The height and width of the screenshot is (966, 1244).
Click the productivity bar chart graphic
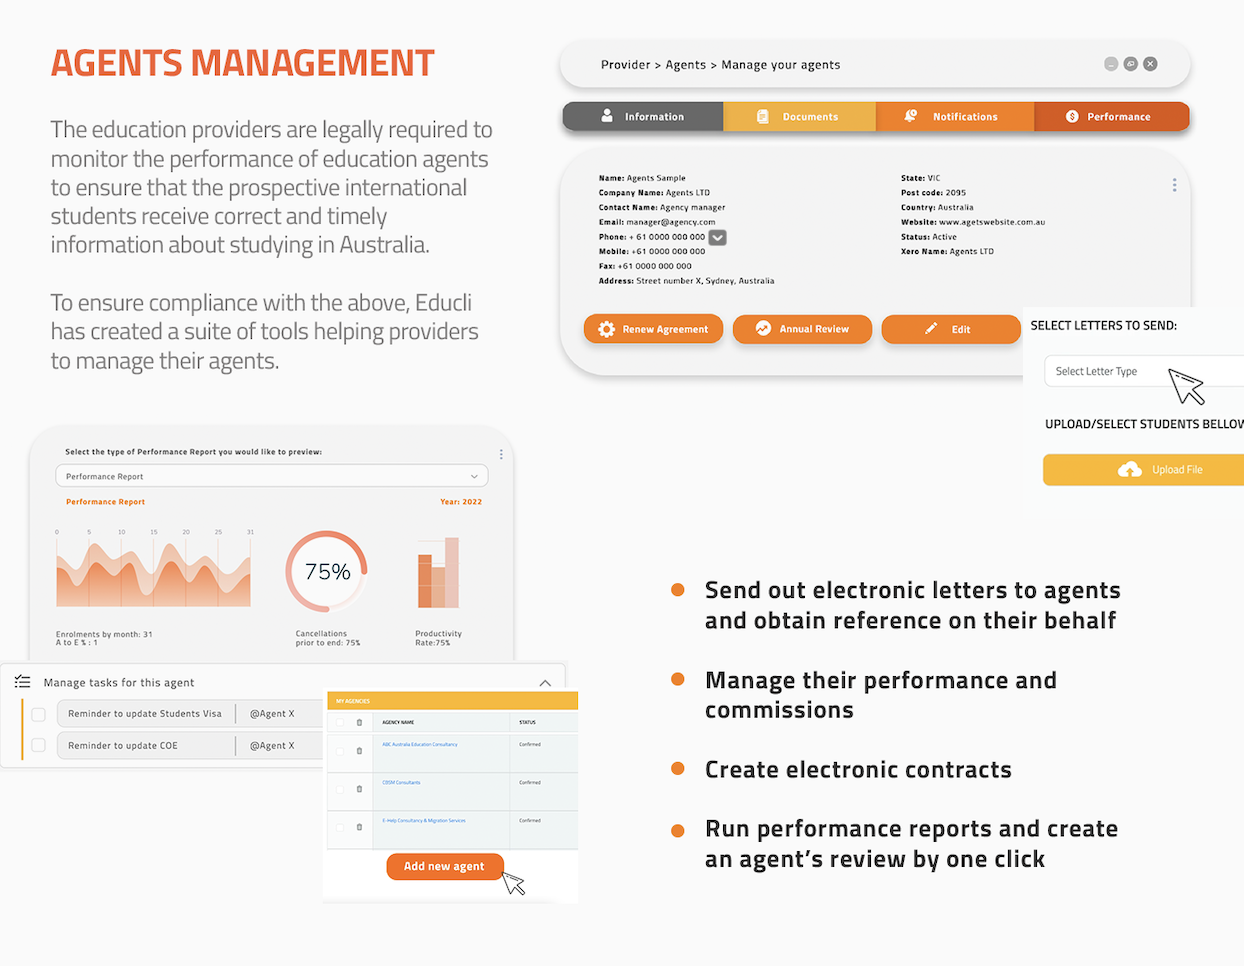(x=438, y=573)
